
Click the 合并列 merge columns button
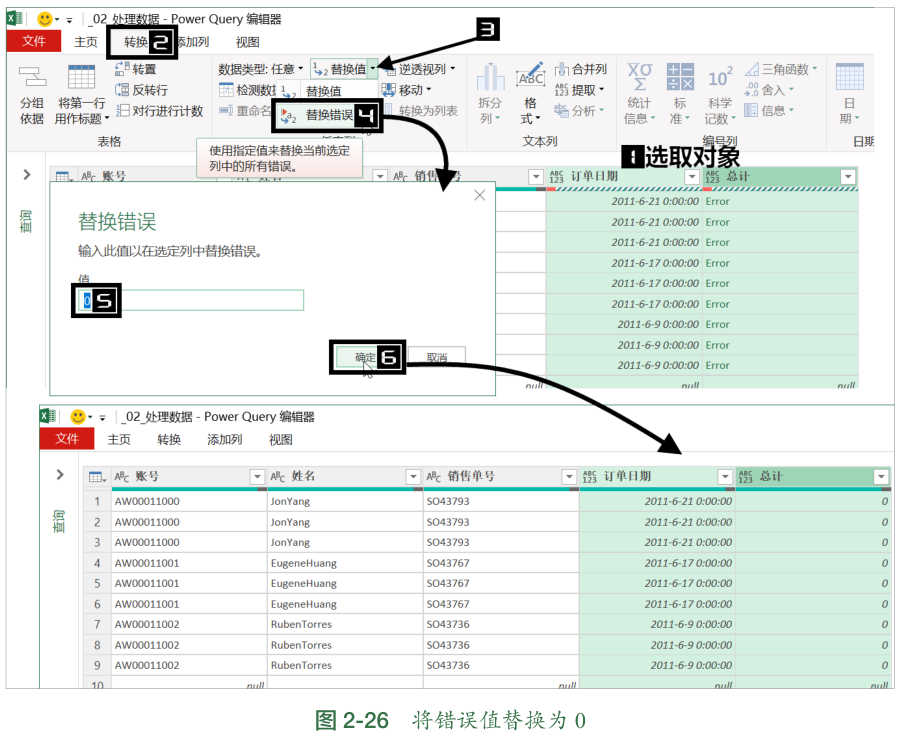pyautogui.click(x=581, y=69)
